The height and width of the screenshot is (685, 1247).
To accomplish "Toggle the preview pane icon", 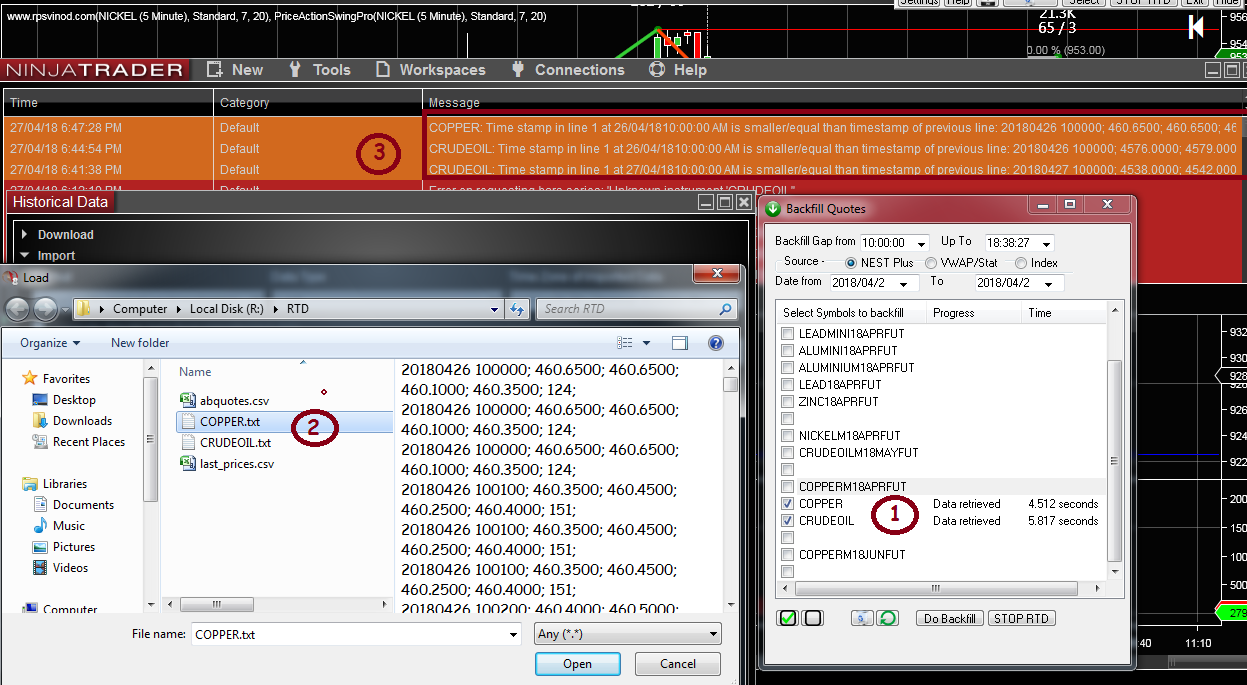I will click(x=680, y=343).
